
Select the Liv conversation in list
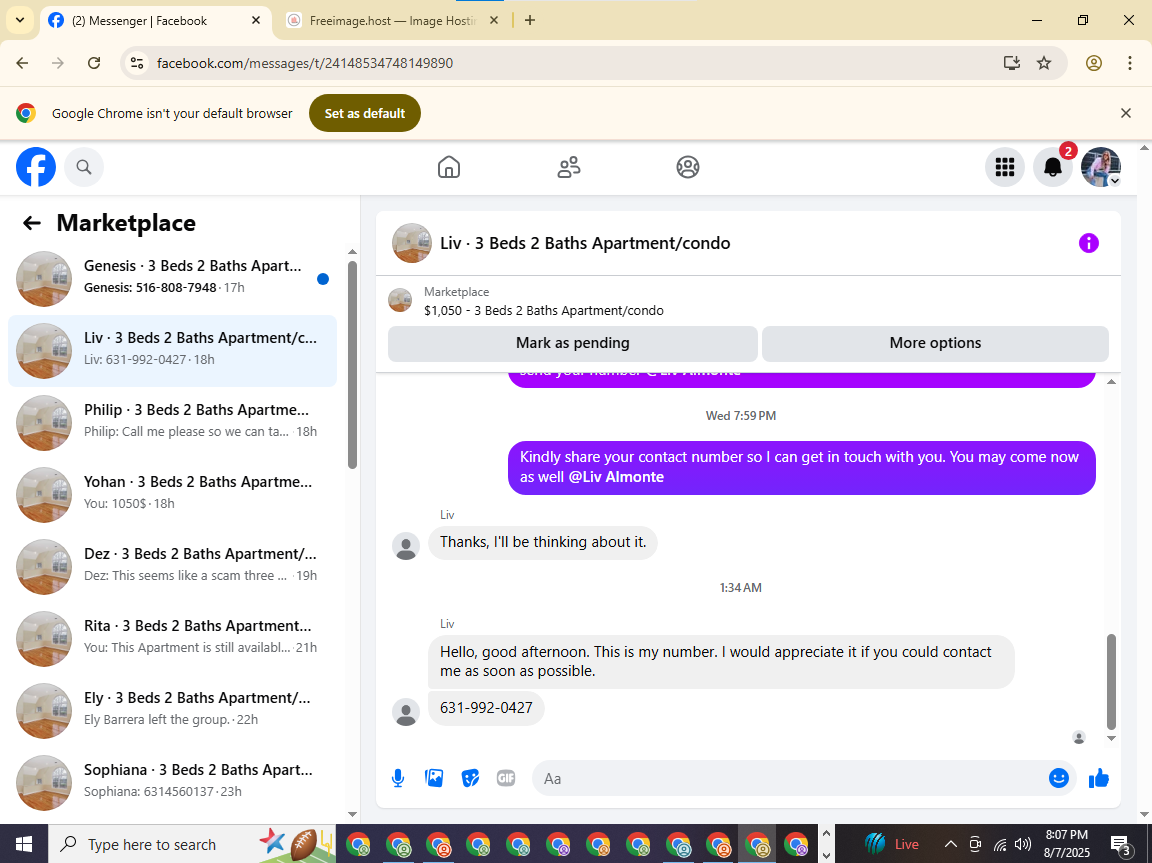[173, 351]
